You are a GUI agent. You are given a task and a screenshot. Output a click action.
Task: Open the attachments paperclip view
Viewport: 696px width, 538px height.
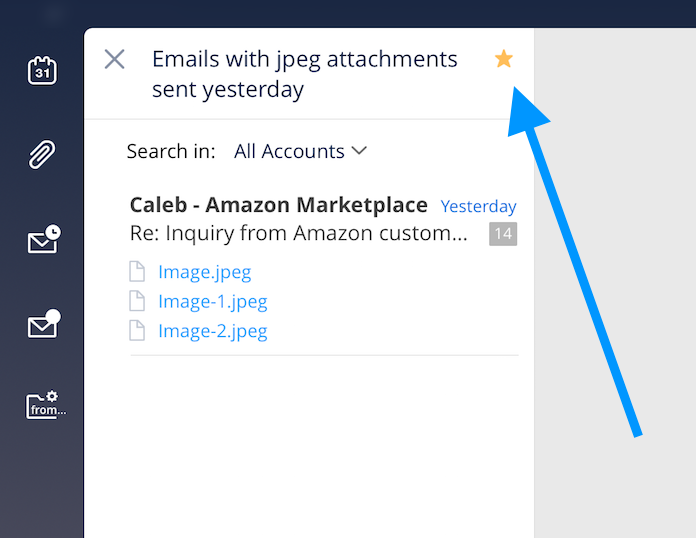coord(42,155)
